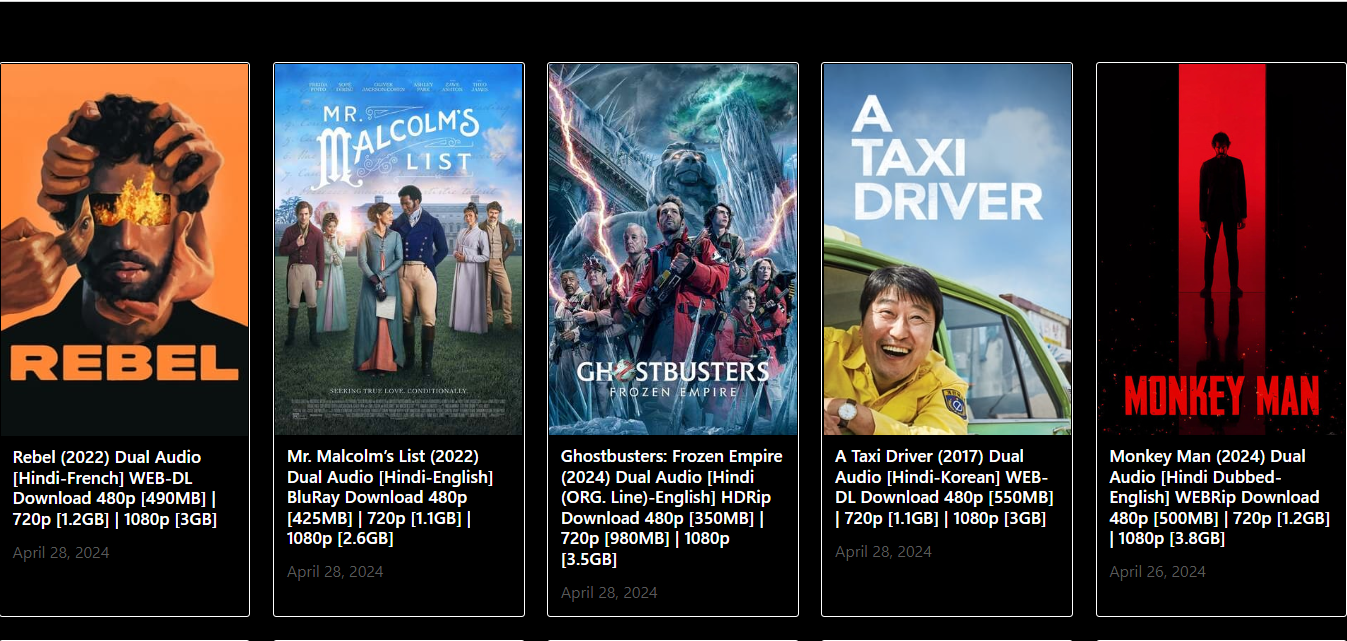Click the A Taxi Driver (2017) title link
Screen dimensions: 1347x641
click(x=944, y=487)
